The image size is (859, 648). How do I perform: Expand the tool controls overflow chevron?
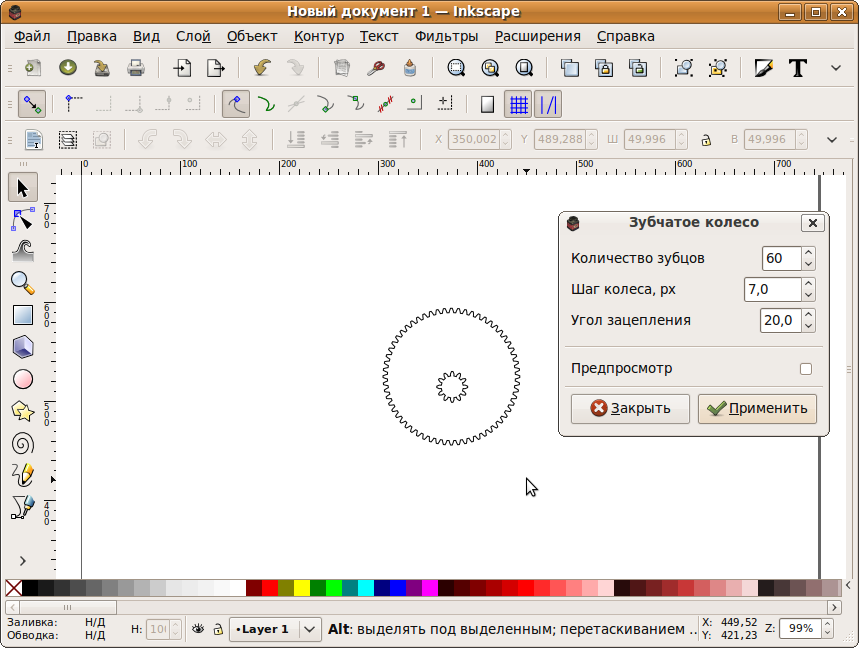[832, 140]
